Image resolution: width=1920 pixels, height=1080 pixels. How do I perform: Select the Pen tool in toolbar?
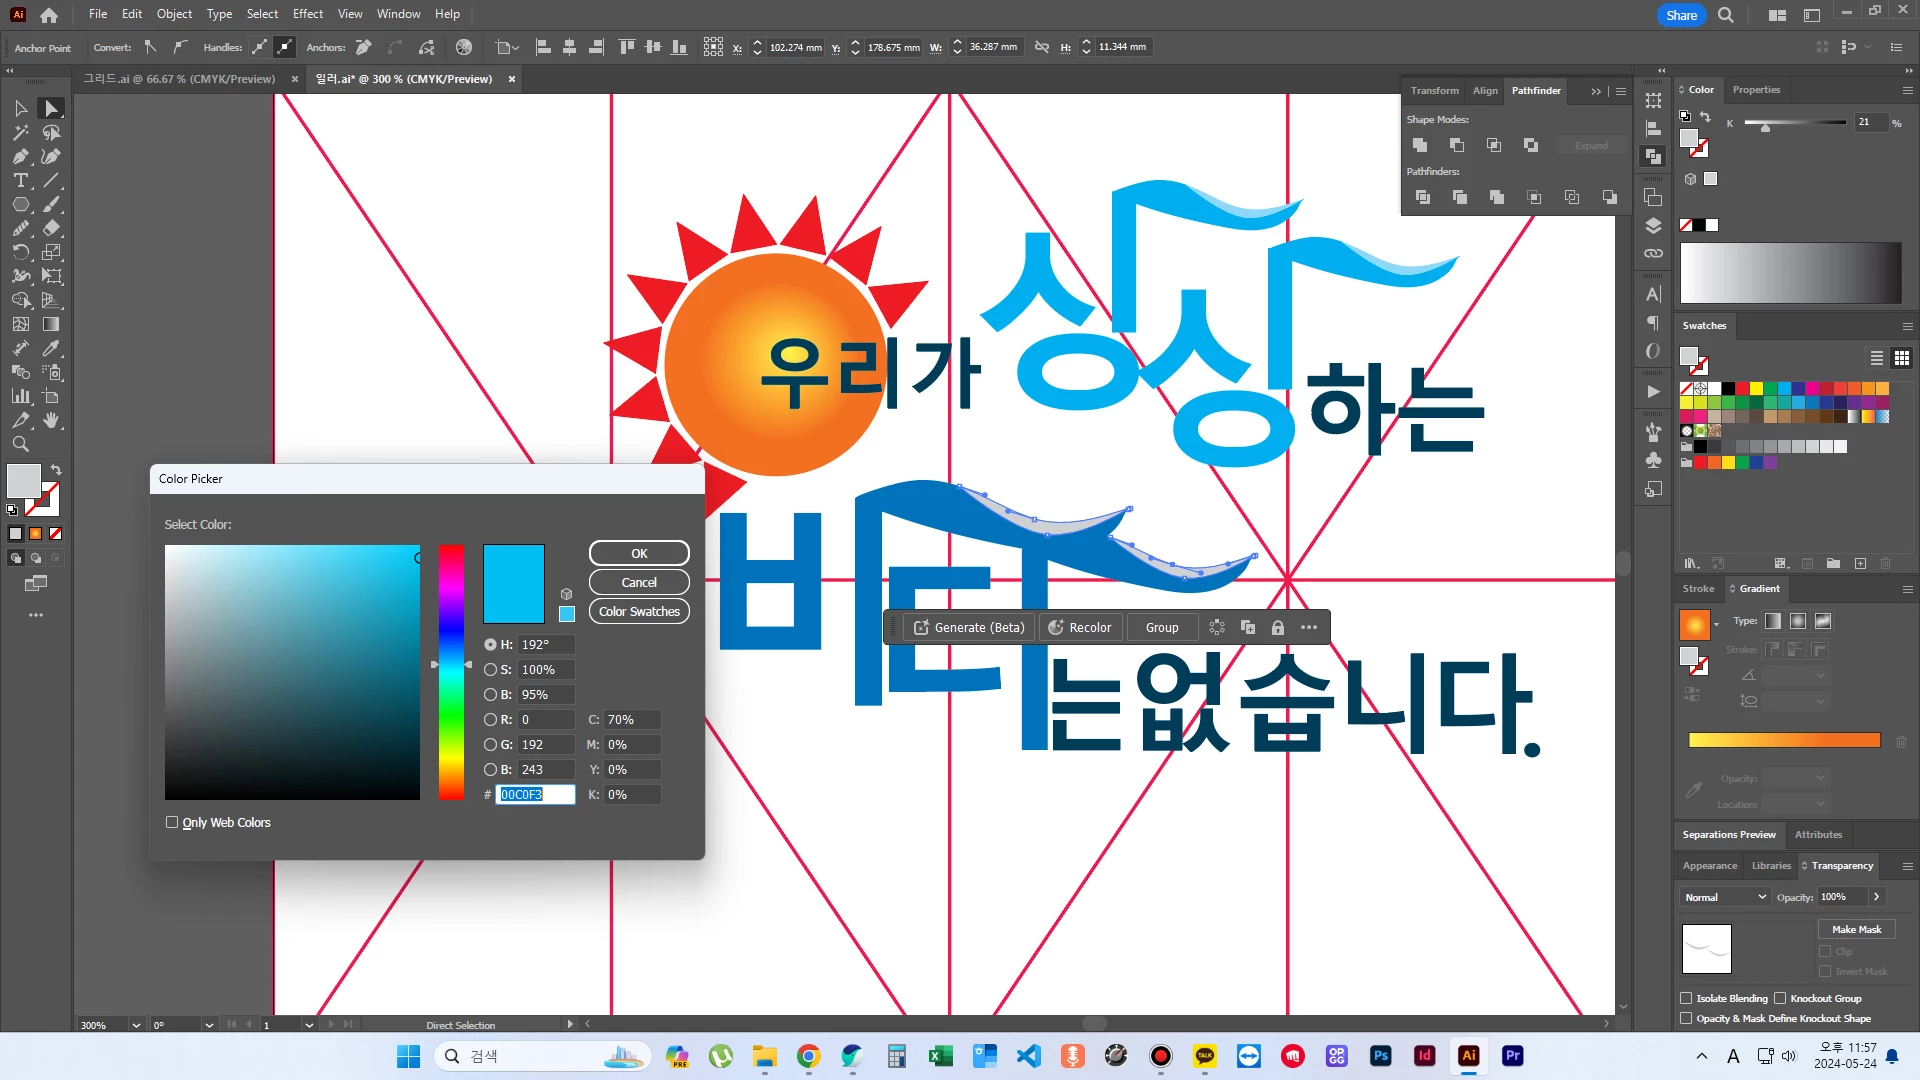pyautogui.click(x=20, y=156)
